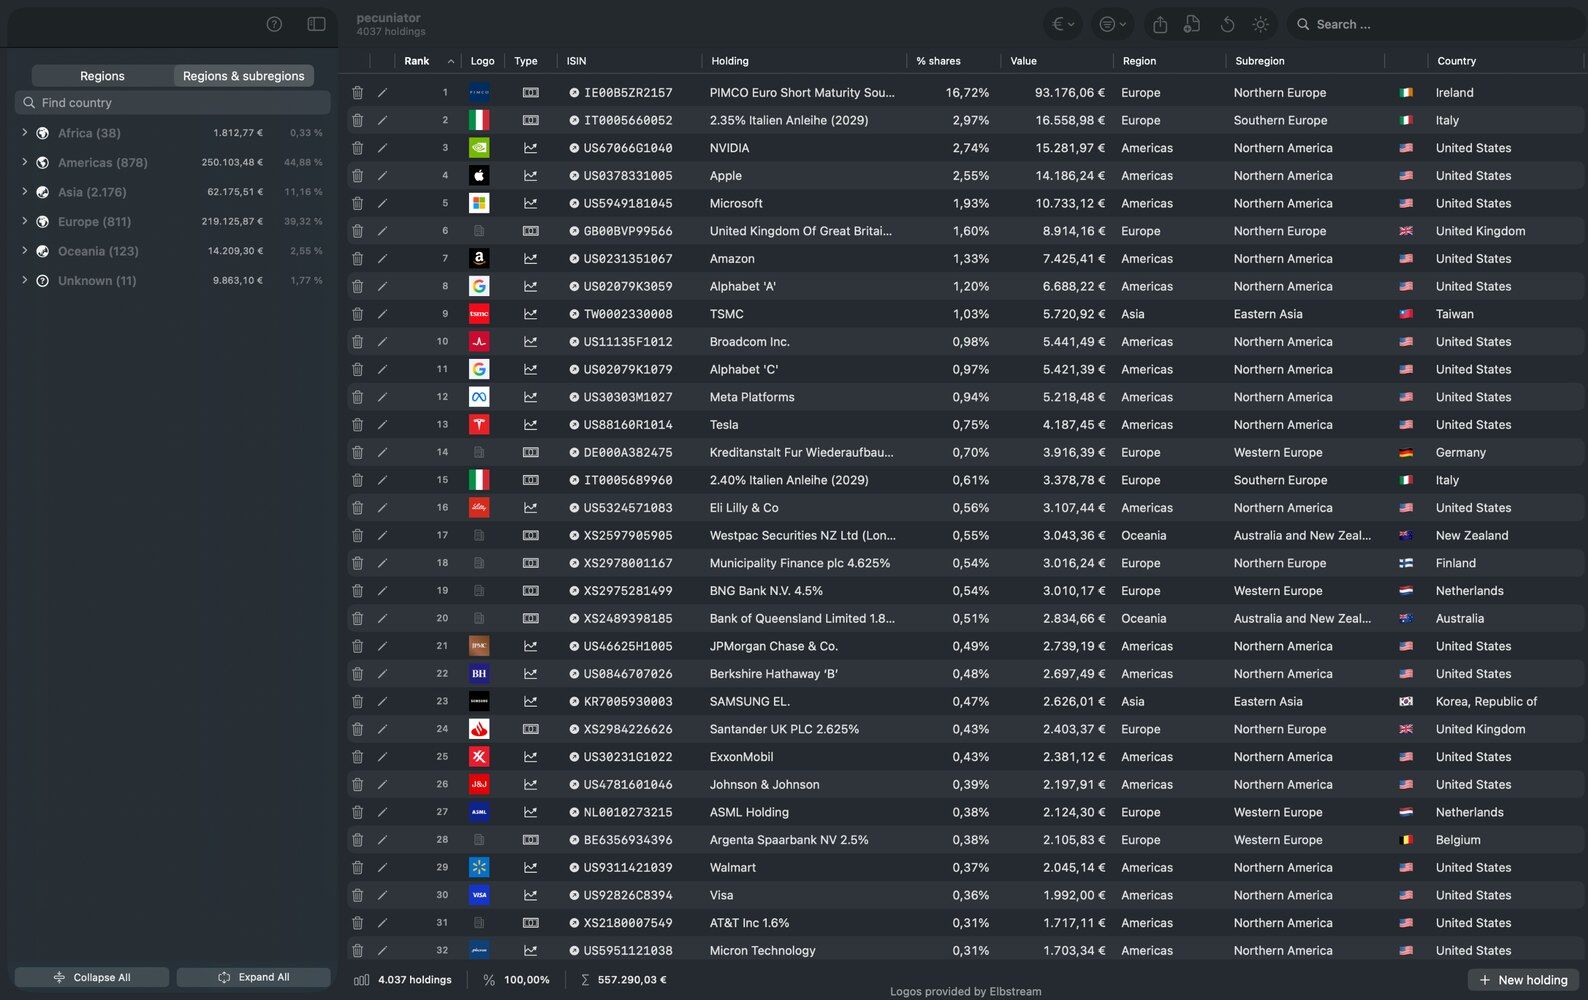Click the Find country field
The width and height of the screenshot is (1588, 1000).
pyautogui.click(x=172, y=102)
